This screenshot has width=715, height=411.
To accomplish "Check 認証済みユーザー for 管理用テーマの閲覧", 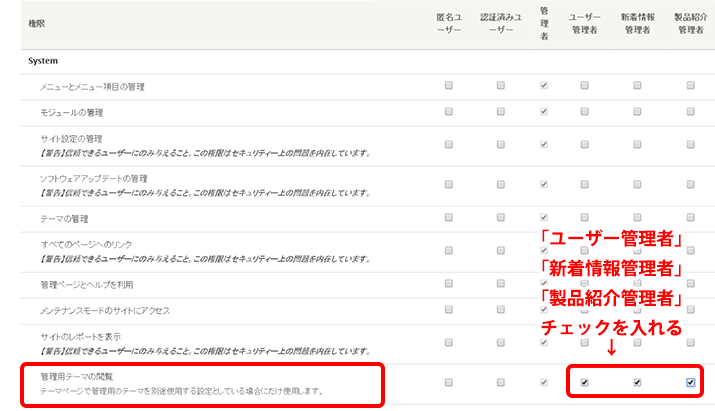I will 501,382.
